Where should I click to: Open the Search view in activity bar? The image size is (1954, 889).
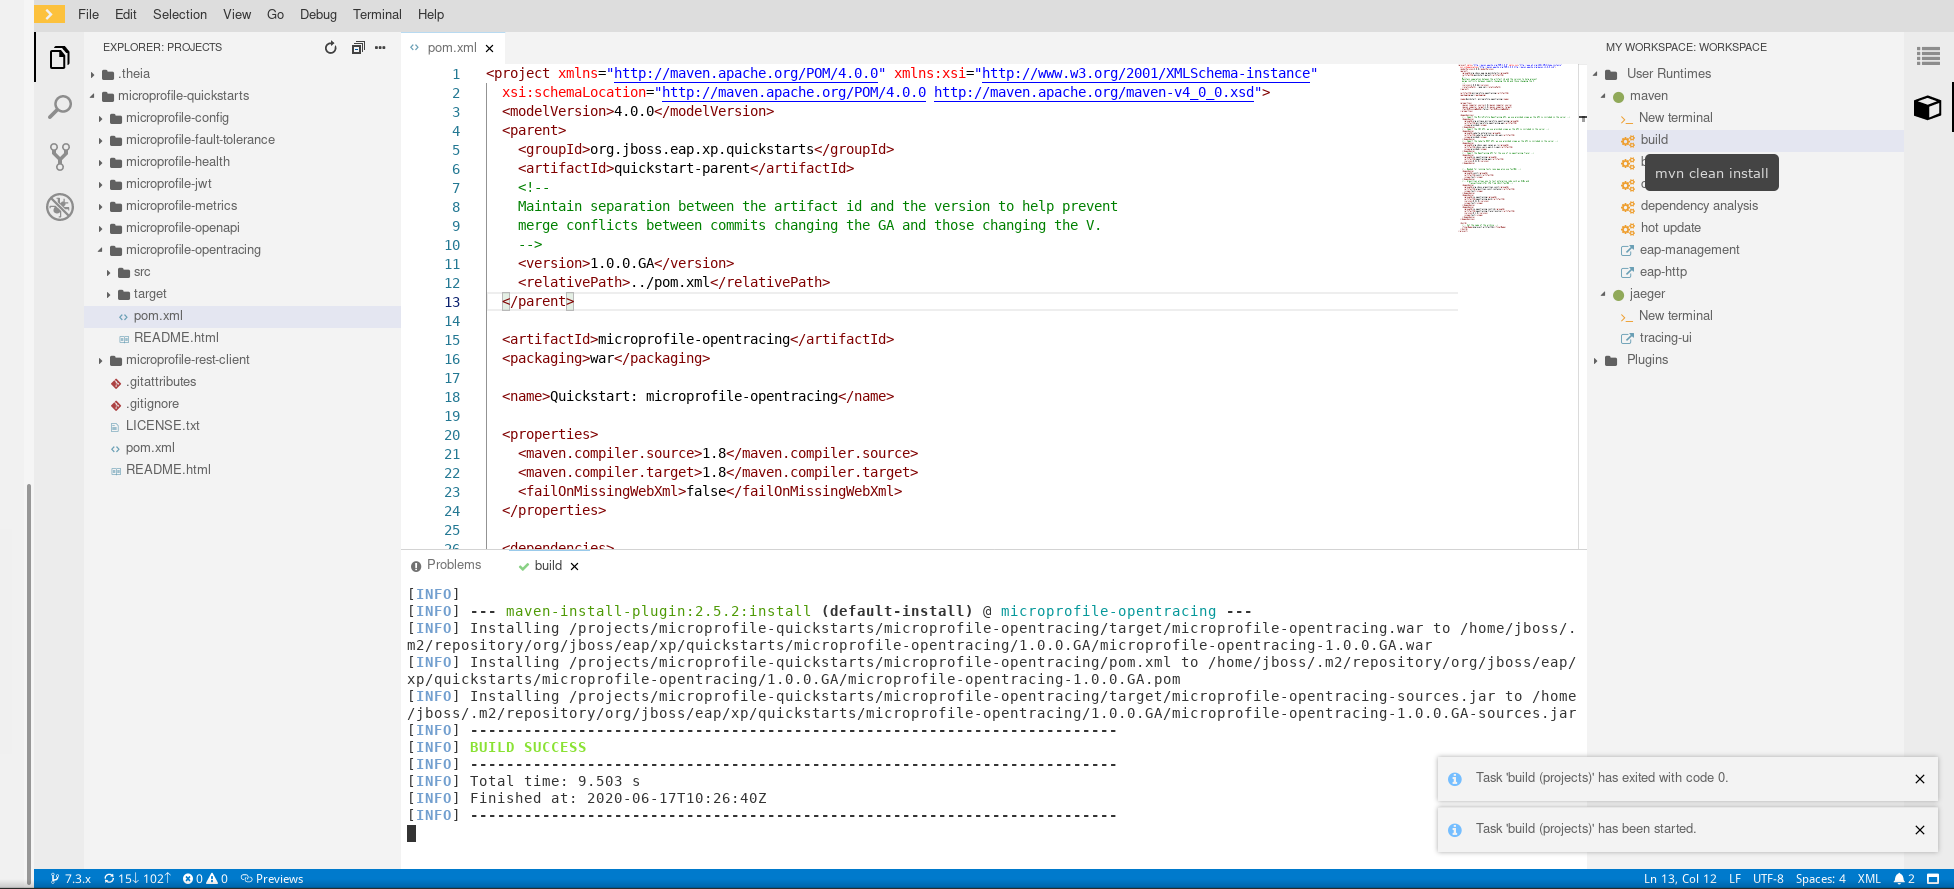[x=60, y=107]
